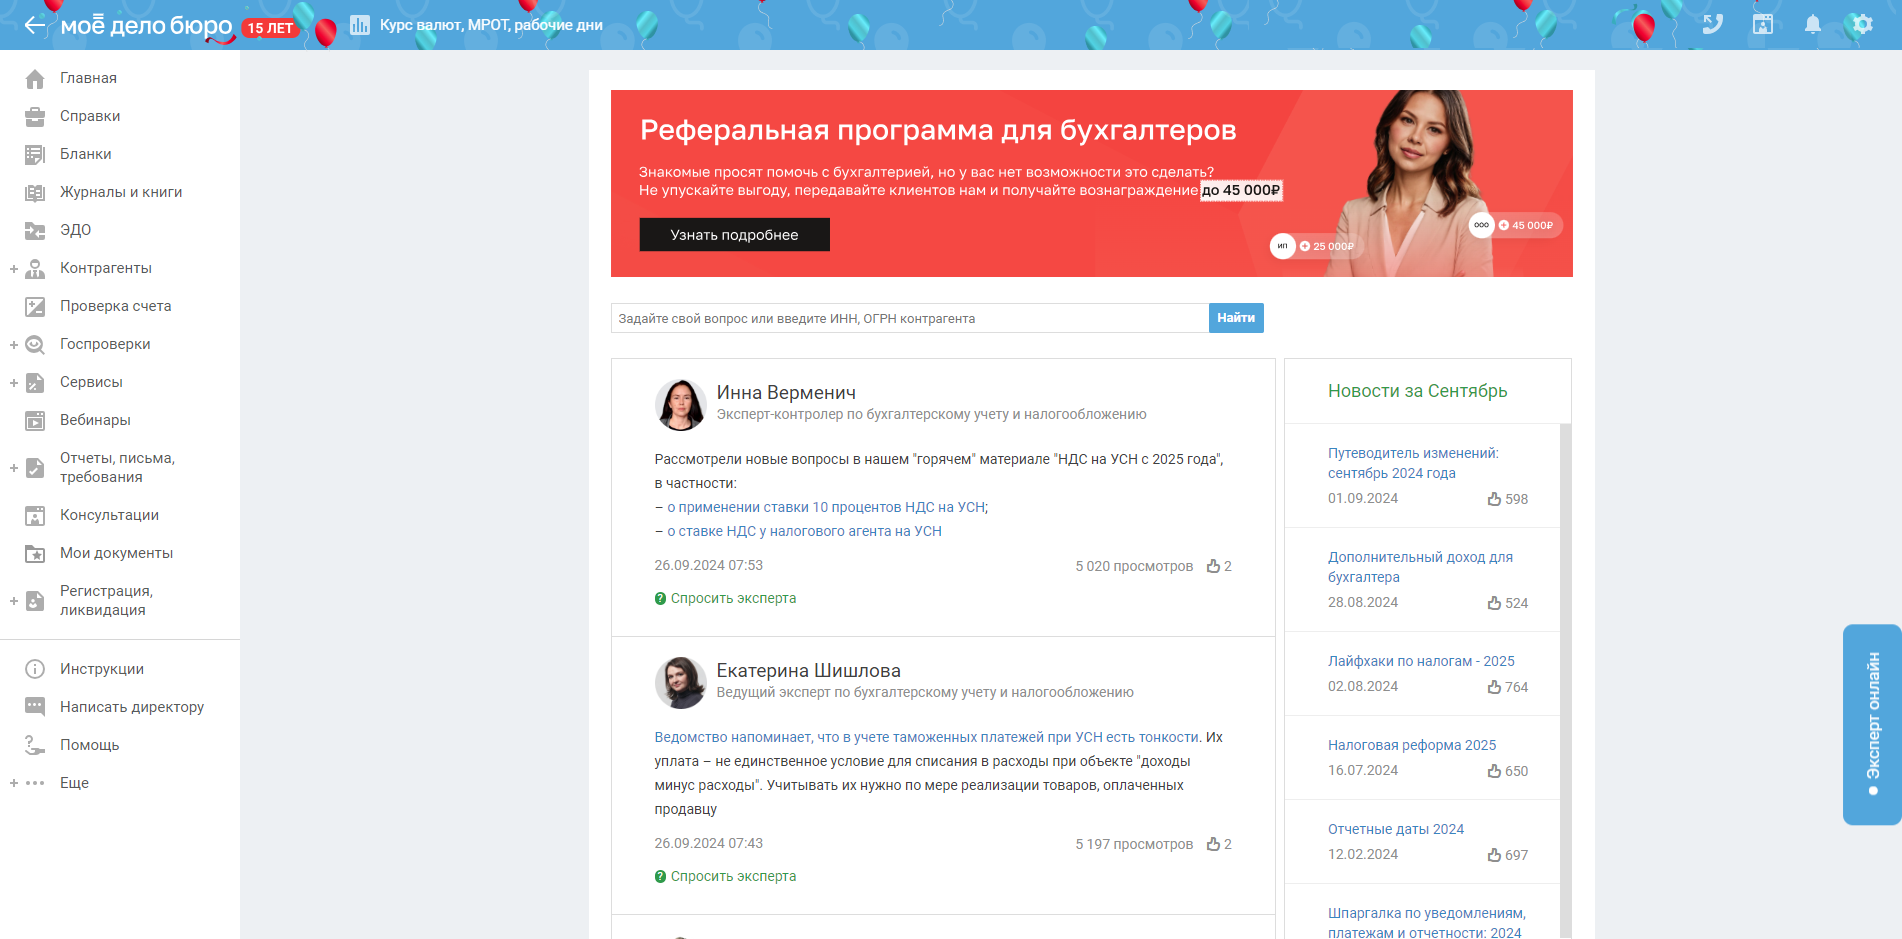Go to Консультации section
Image resolution: width=1902 pixels, height=939 pixels.
click(109, 515)
